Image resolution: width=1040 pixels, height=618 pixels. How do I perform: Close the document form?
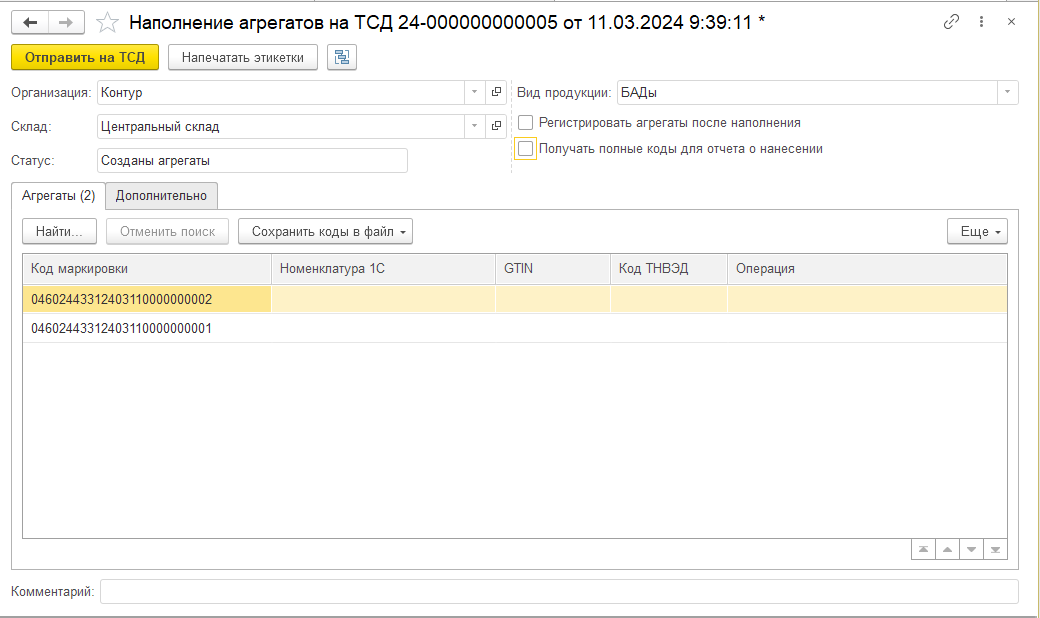point(1011,22)
